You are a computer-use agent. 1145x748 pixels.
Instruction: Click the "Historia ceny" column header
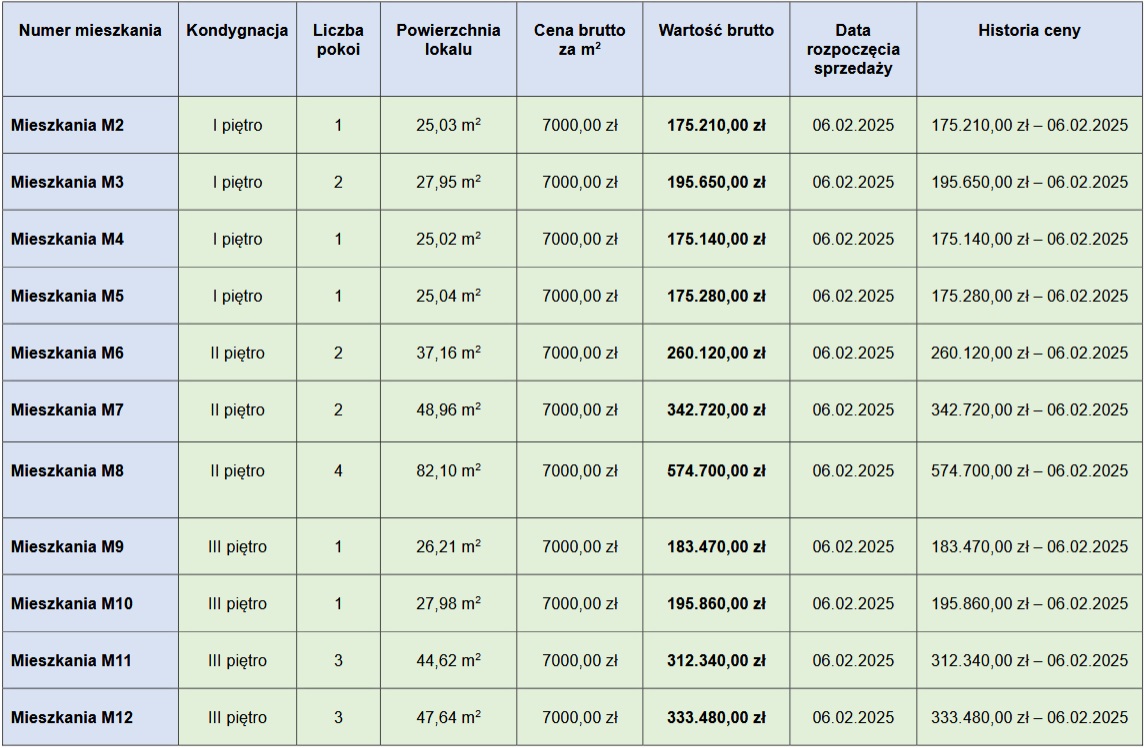[x=1029, y=31]
